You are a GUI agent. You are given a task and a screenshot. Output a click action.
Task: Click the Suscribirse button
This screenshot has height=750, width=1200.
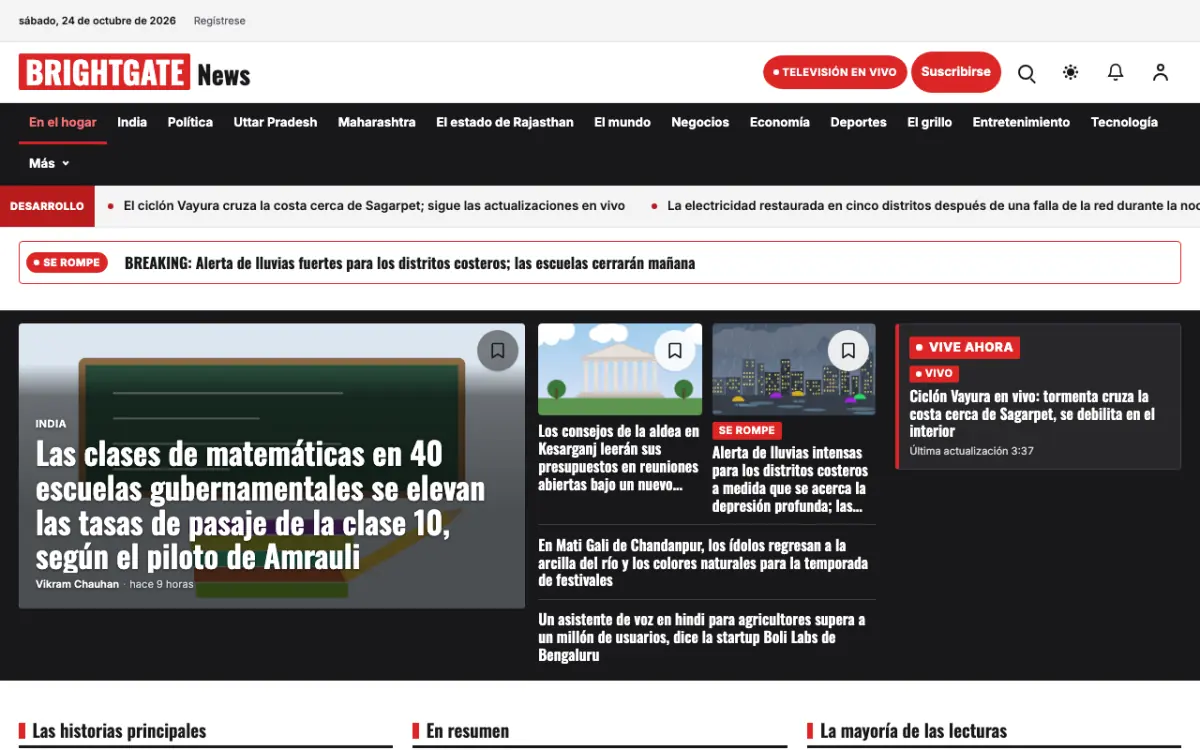(956, 72)
